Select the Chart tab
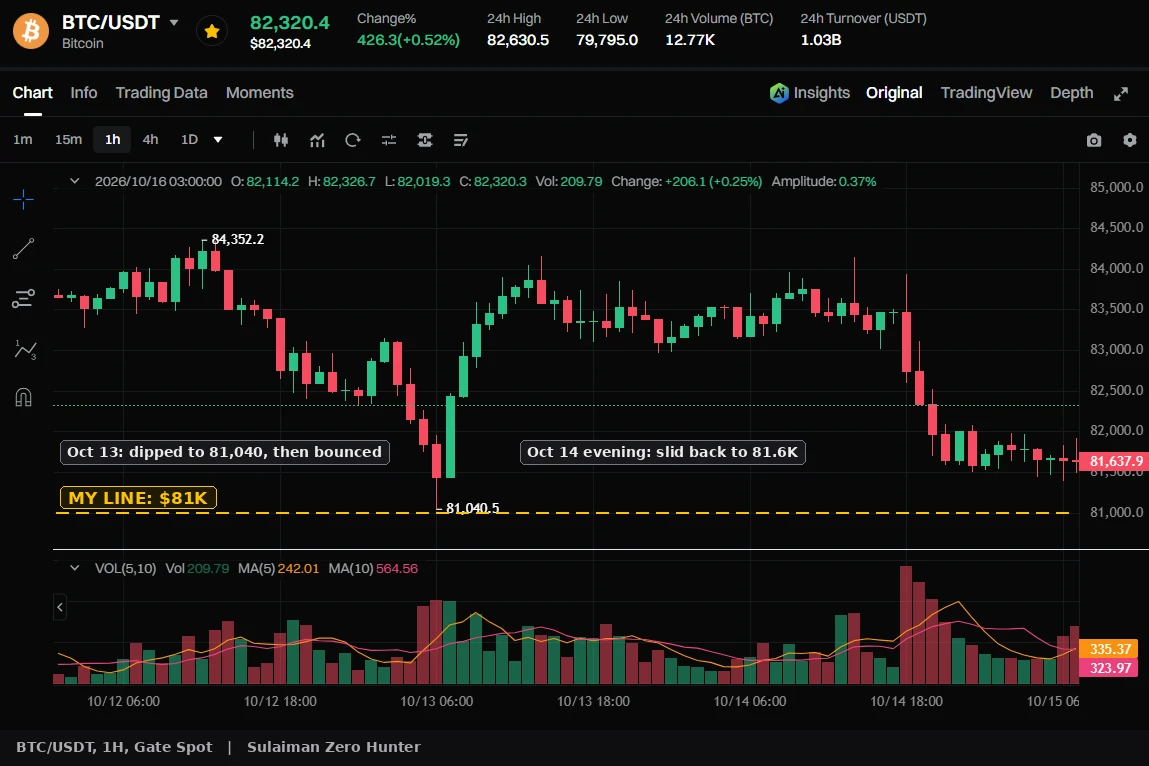Viewport: 1149px width, 766px height. pos(32,93)
